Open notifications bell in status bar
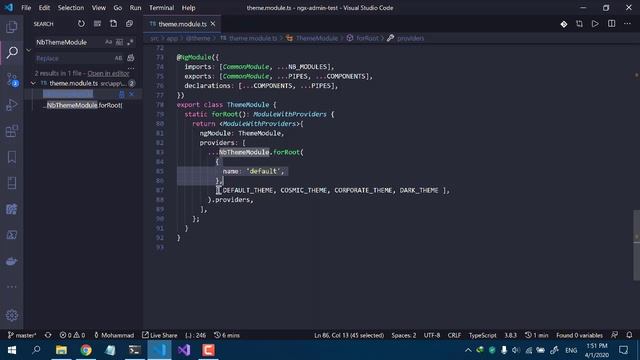 [629, 335]
